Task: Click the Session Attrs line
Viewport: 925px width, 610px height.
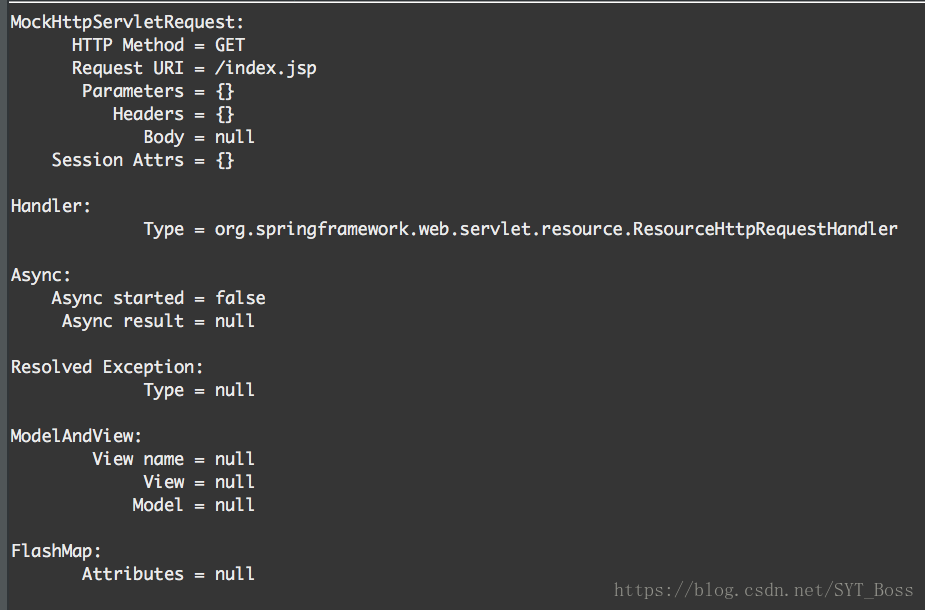Action: pos(143,160)
